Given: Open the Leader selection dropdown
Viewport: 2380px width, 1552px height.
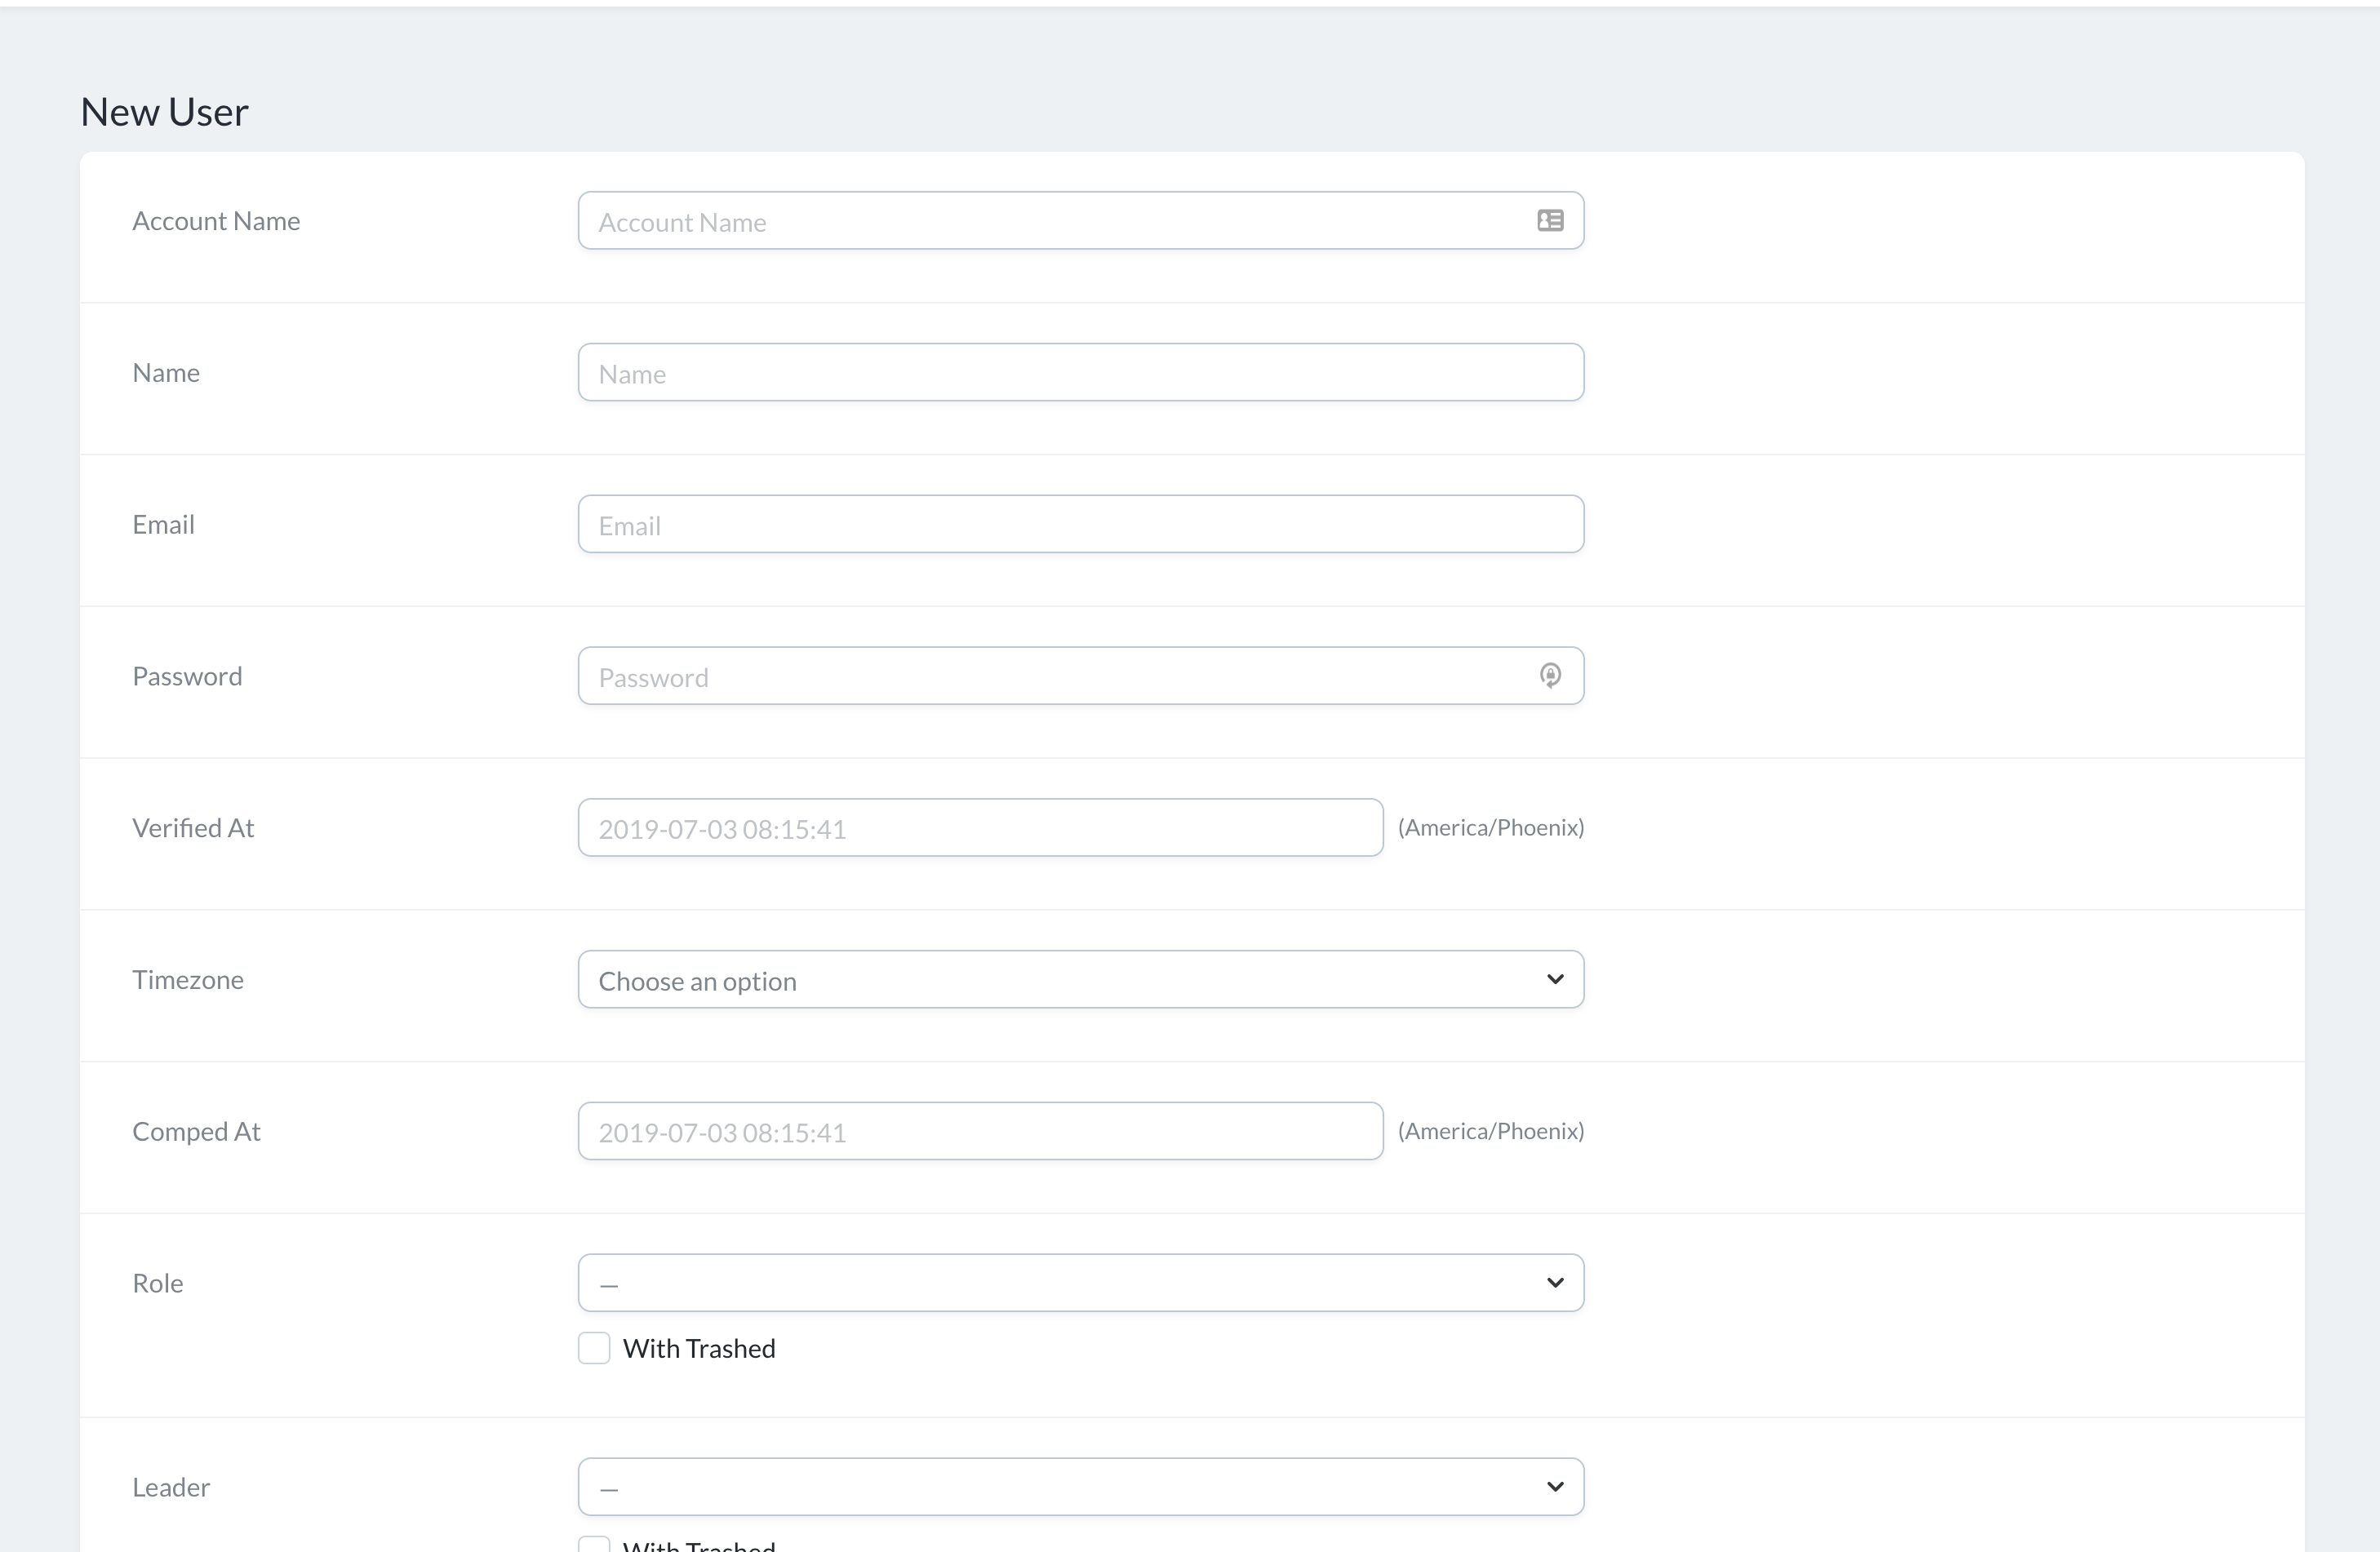Looking at the screenshot, I should pos(1080,1486).
